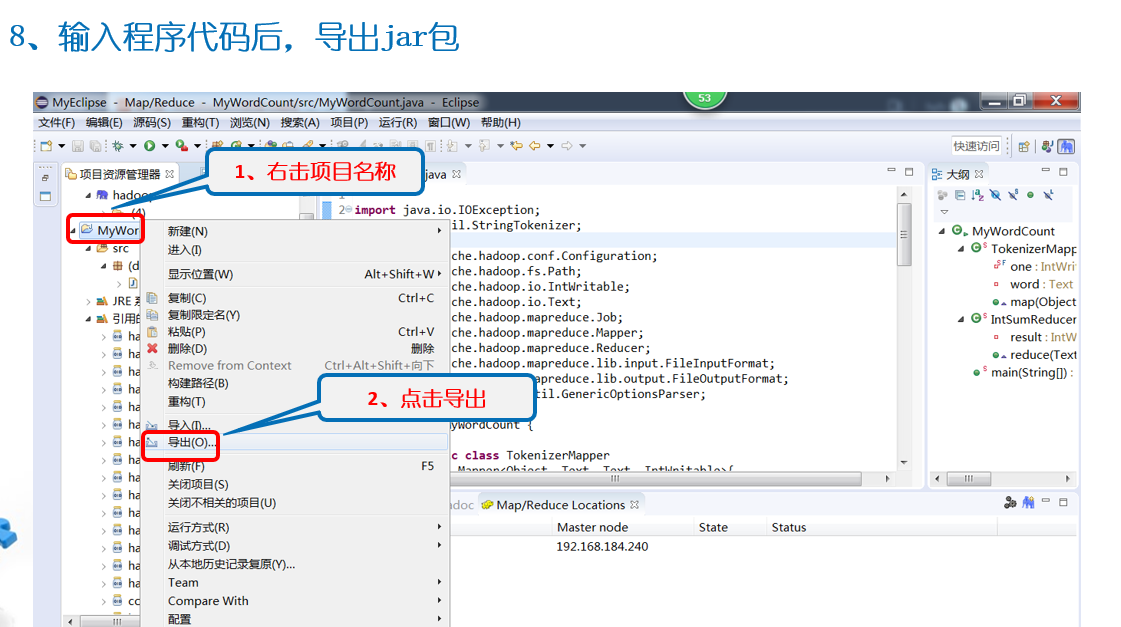The width and height of the screenshot is (1121, 627).
Task: Click the Debug bug icon in toolbar
Action: [x=118, y=146]
